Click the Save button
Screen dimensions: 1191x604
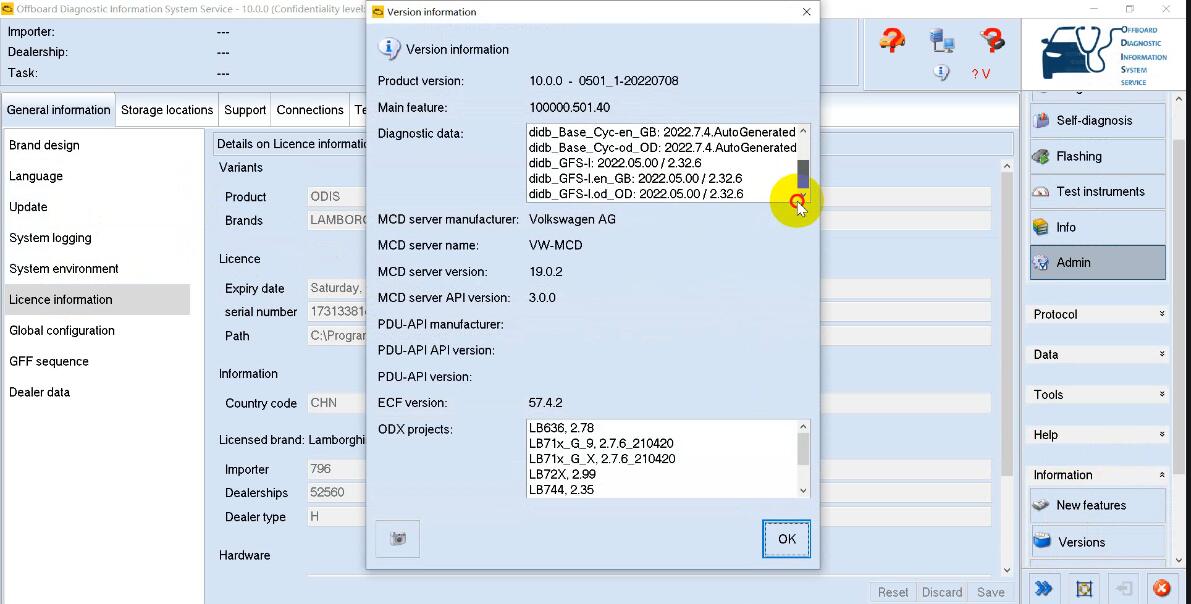click(x=990, y=593)
